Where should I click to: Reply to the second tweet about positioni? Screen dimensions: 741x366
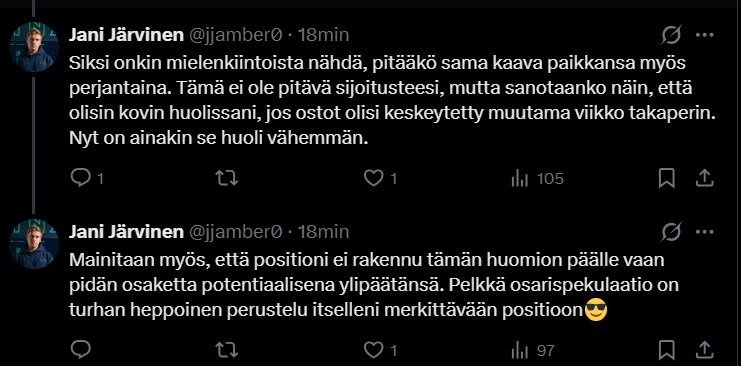tap(80, 350)
